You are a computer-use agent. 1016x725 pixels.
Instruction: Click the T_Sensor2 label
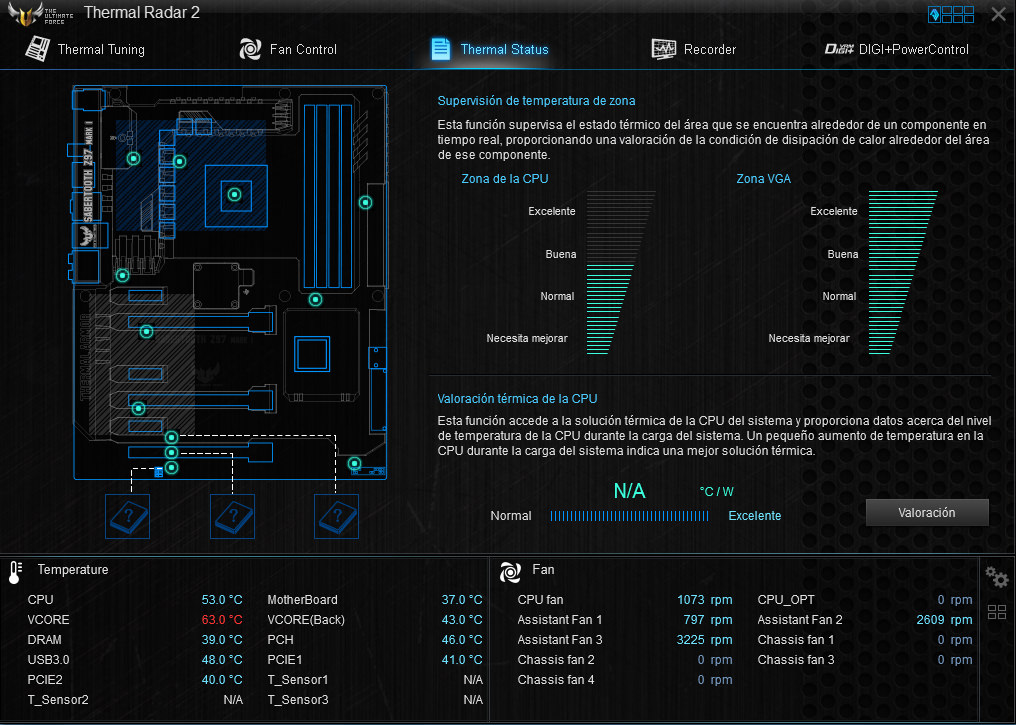tap(58, 700)
